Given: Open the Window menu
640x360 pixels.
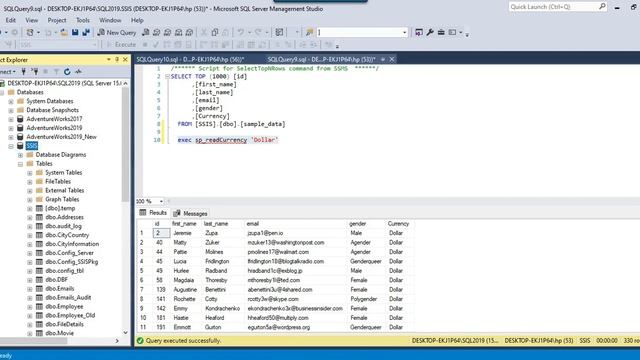Looking at the screenshot, I should pos(110,20).
